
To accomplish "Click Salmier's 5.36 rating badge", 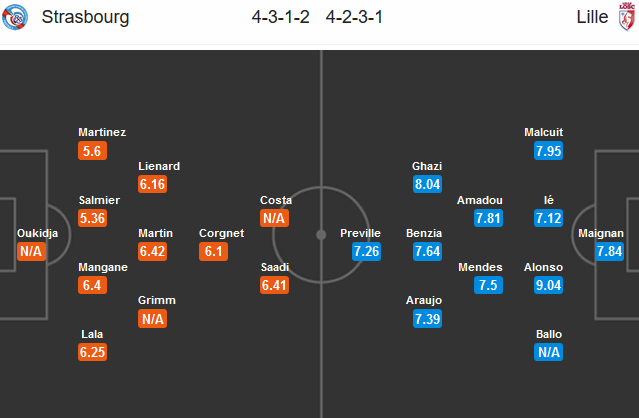I will click(x=92, y=218).
